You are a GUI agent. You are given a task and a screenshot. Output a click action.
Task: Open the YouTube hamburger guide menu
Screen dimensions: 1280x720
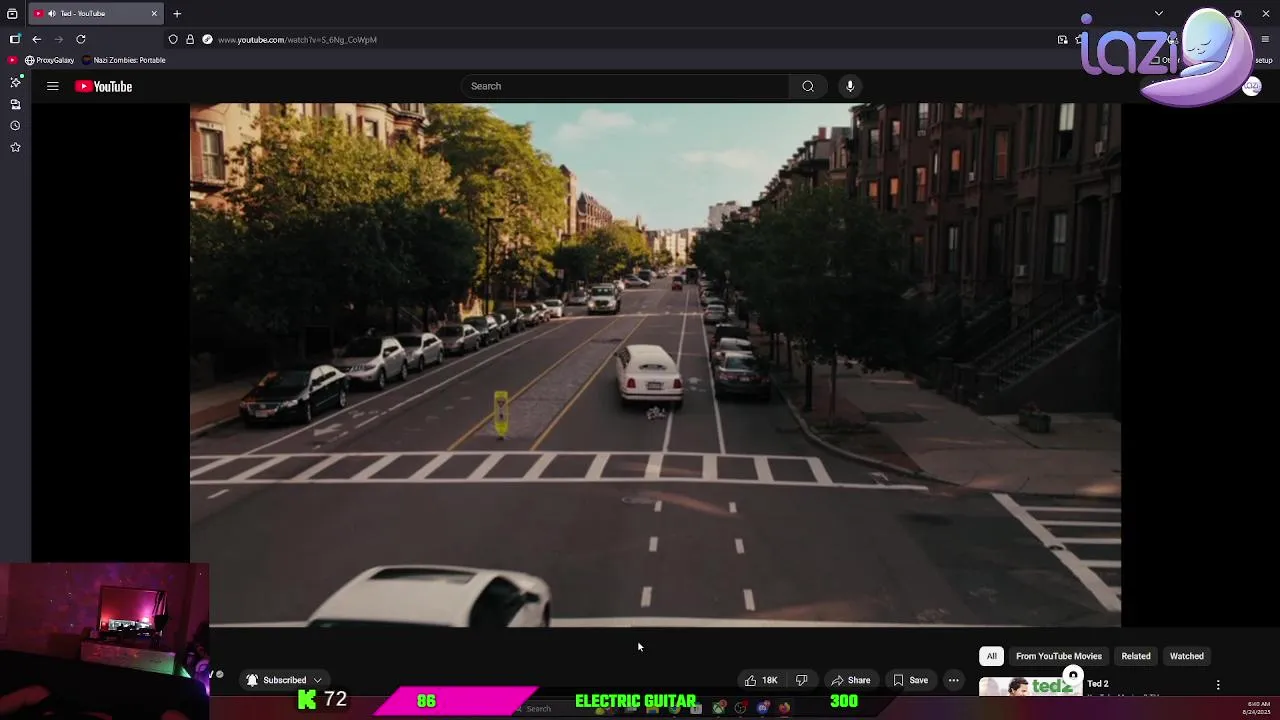point(53,86)
